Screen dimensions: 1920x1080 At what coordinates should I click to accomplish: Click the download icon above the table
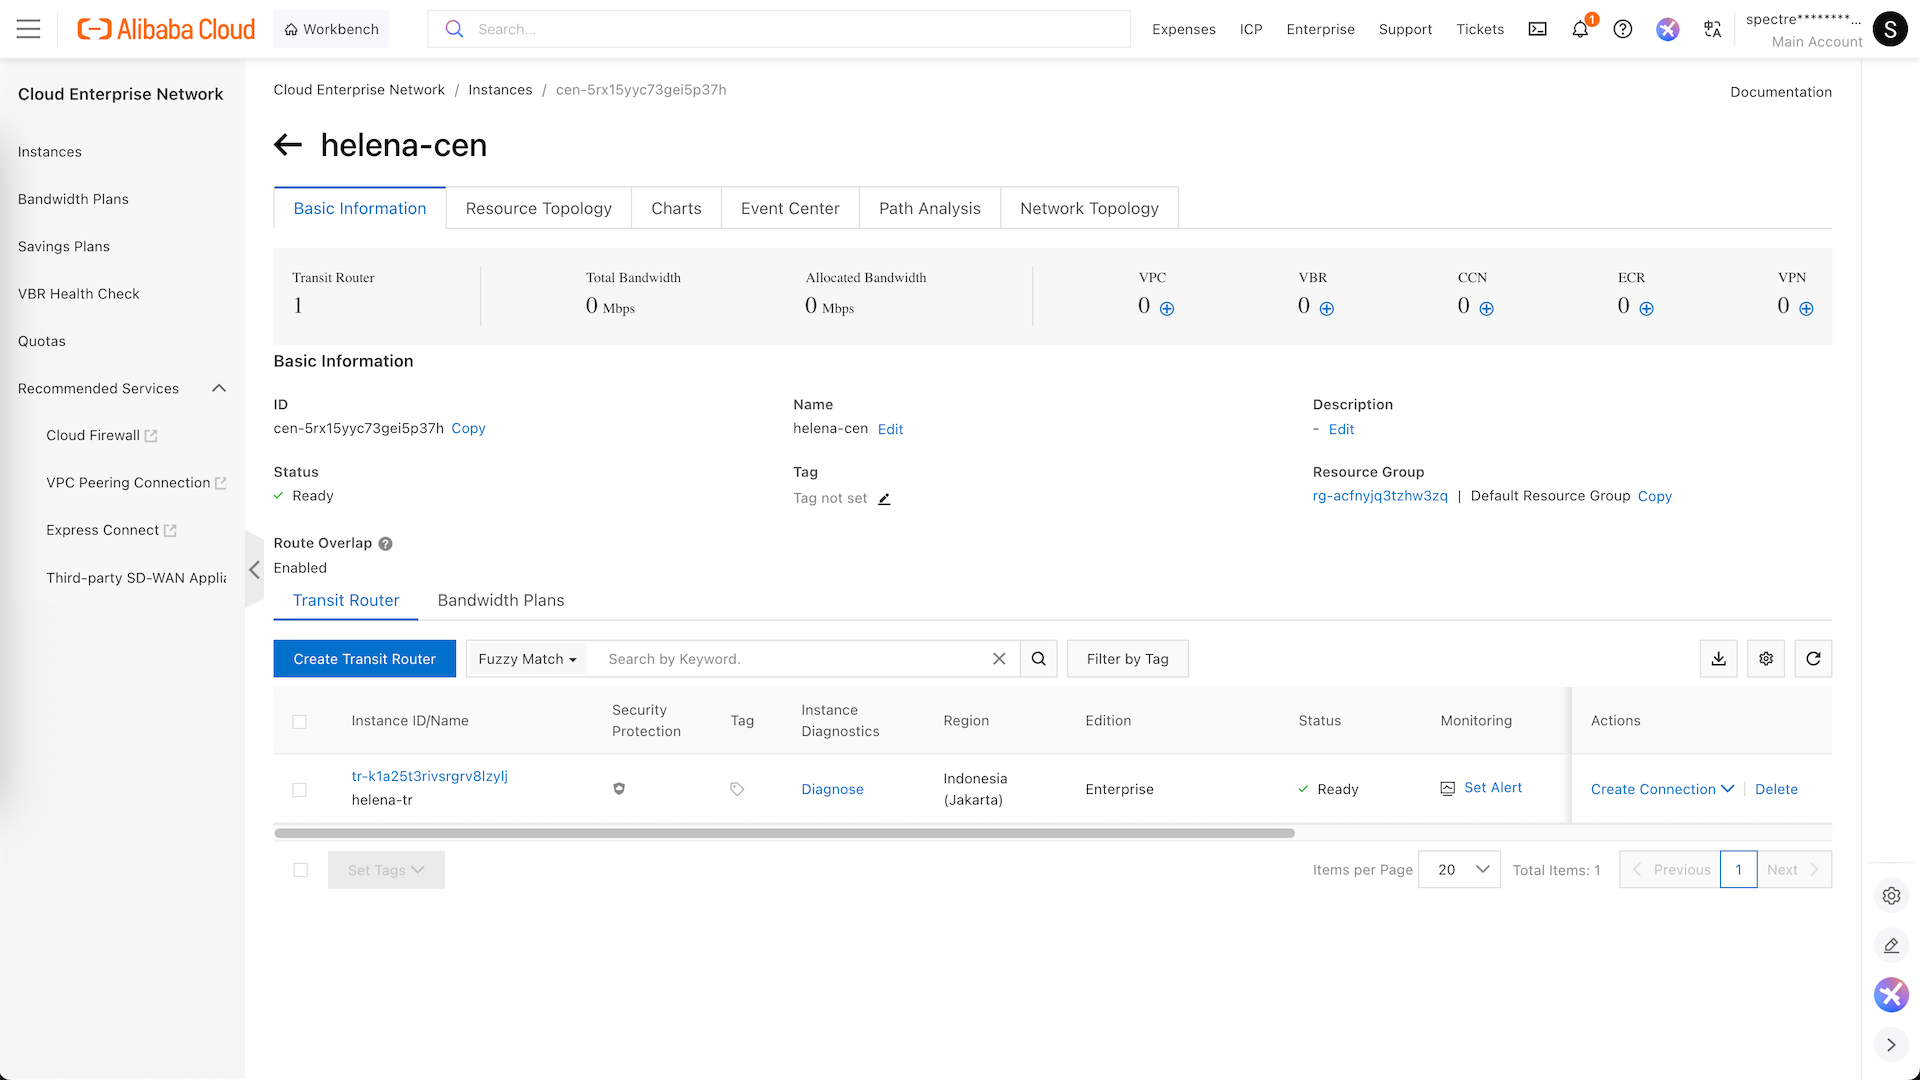[x=1718, y=659]
